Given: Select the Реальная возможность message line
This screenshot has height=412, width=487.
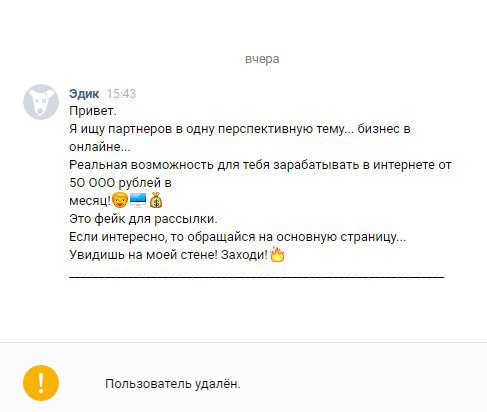Looking at the screenshot, I should click(260, 165).
